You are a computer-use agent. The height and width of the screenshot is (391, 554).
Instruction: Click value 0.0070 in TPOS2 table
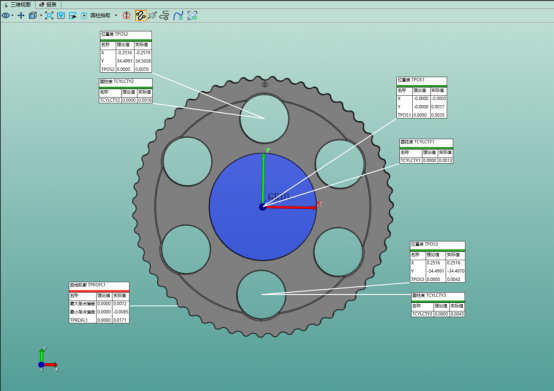142,69
